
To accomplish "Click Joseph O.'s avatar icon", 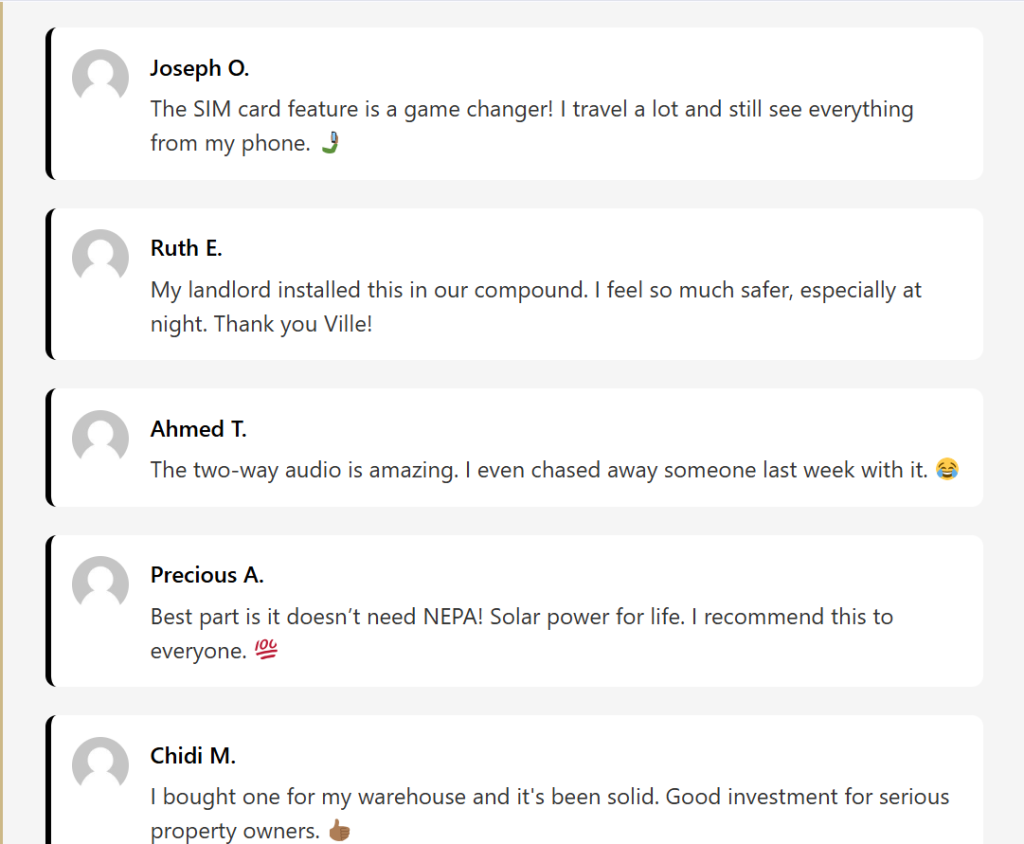I will [x=100, y=77].
